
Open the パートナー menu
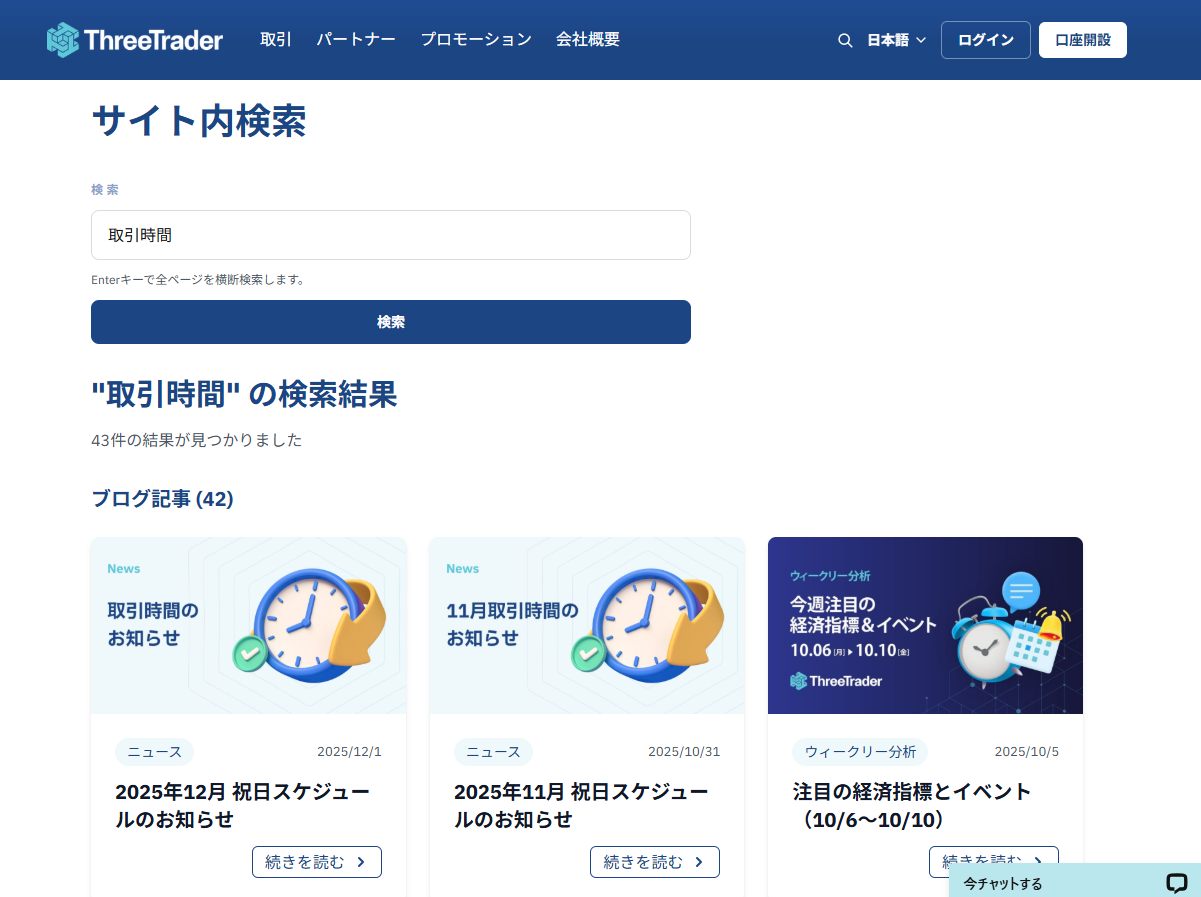pos(356,40)
